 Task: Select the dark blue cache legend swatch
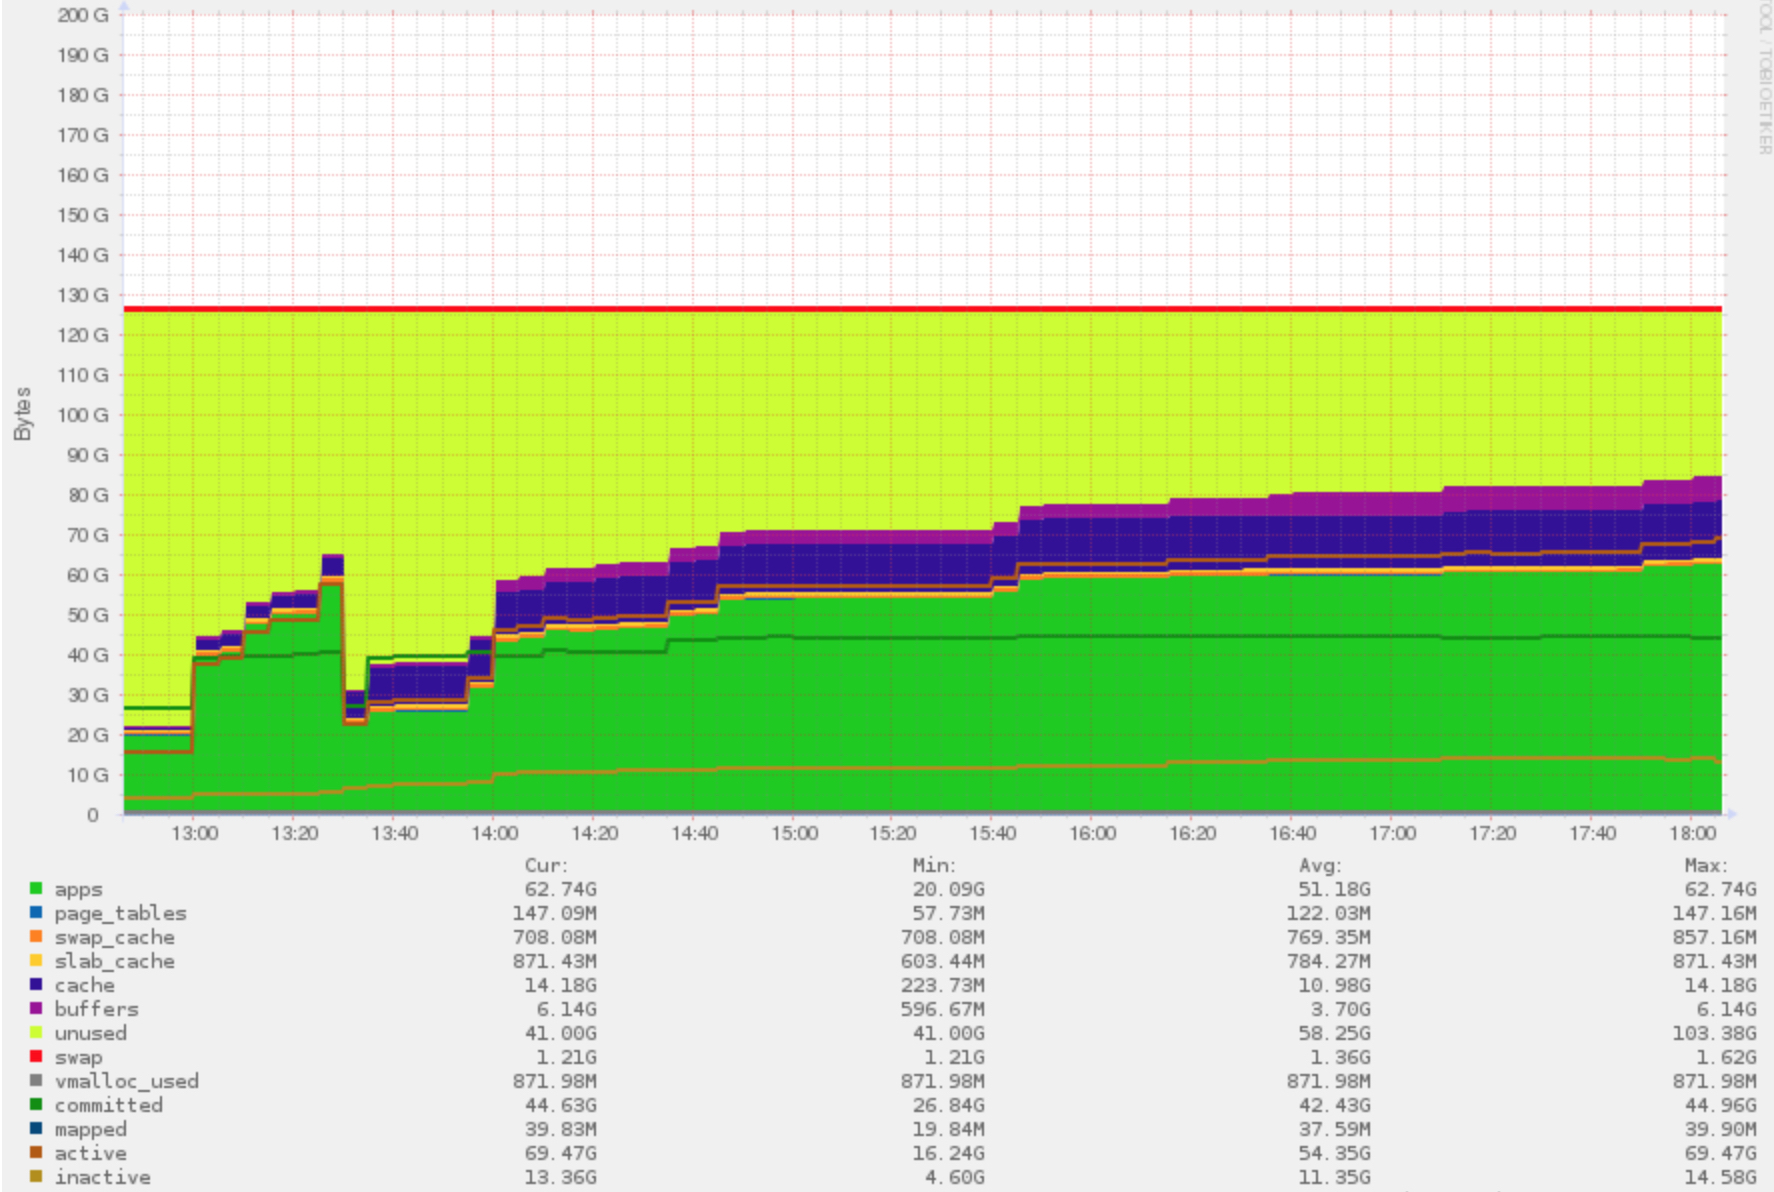36,984
